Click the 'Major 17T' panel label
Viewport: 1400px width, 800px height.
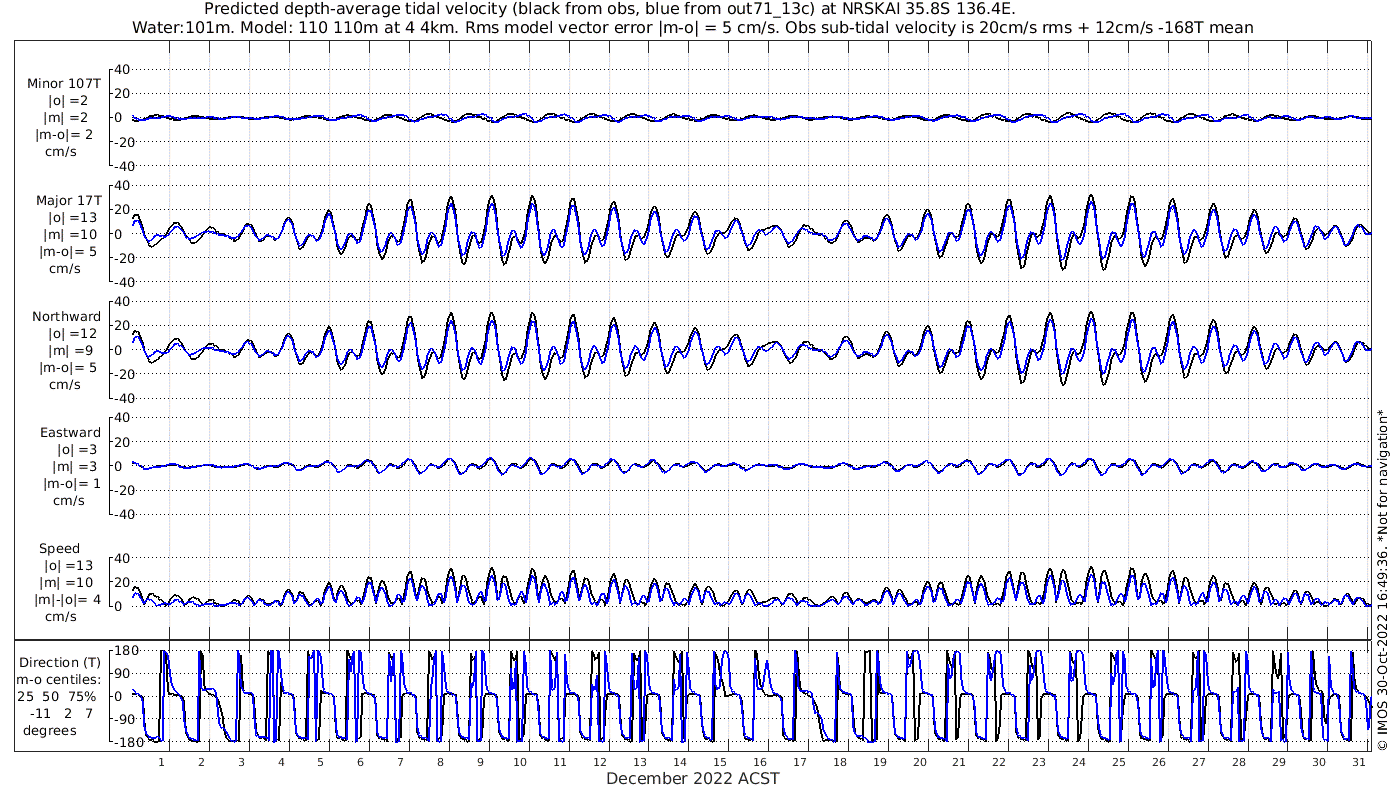[67, 201]
